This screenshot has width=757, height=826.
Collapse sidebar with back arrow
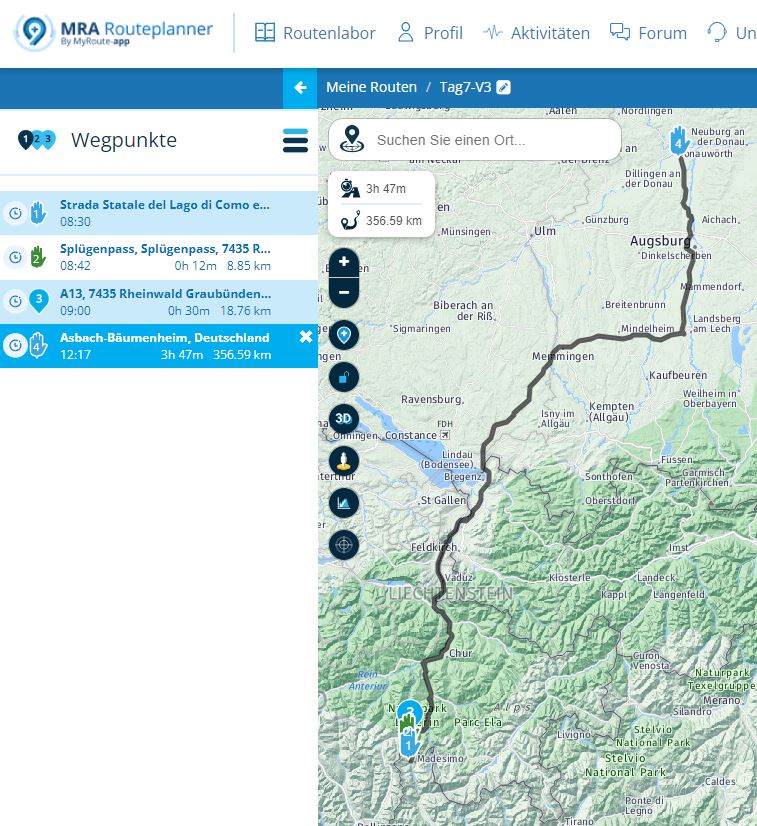pos(300,87)
